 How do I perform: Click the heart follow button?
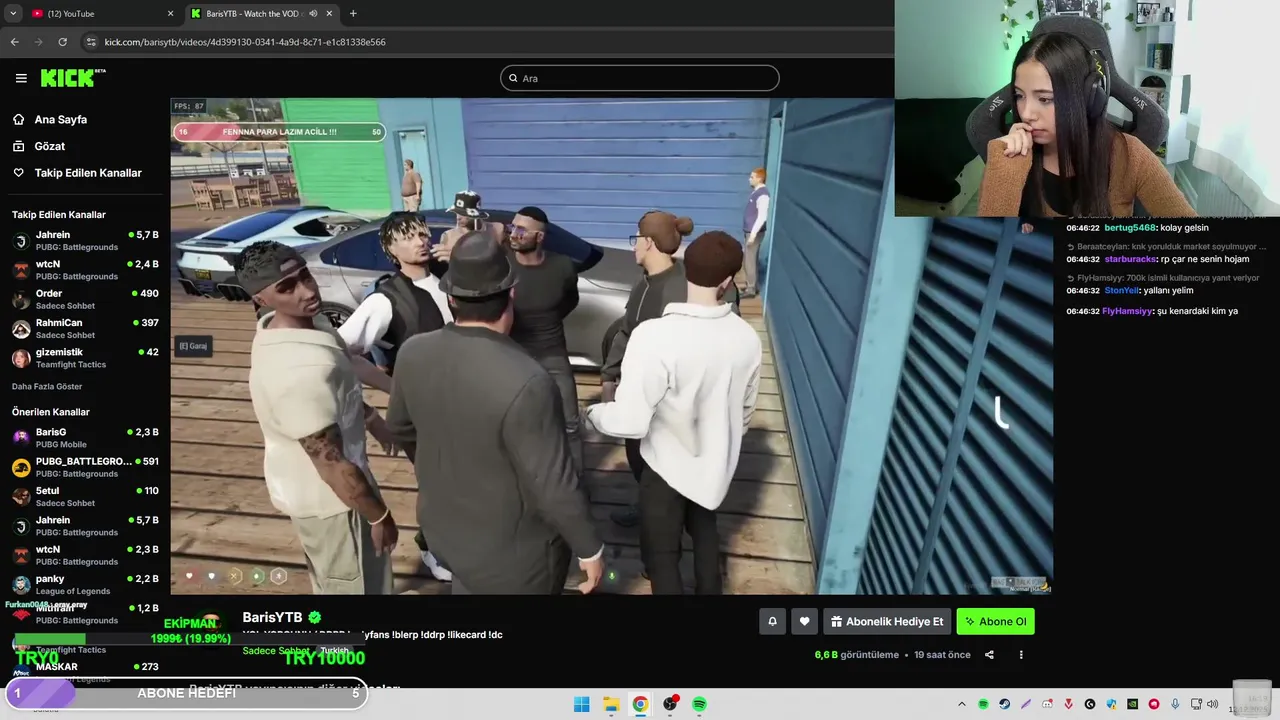coord(804,621)
